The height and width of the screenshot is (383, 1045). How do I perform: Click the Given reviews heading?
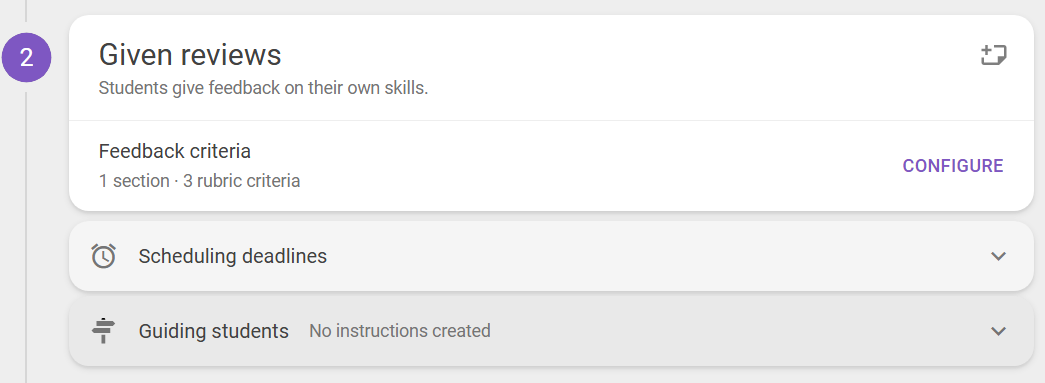point(190,55)
